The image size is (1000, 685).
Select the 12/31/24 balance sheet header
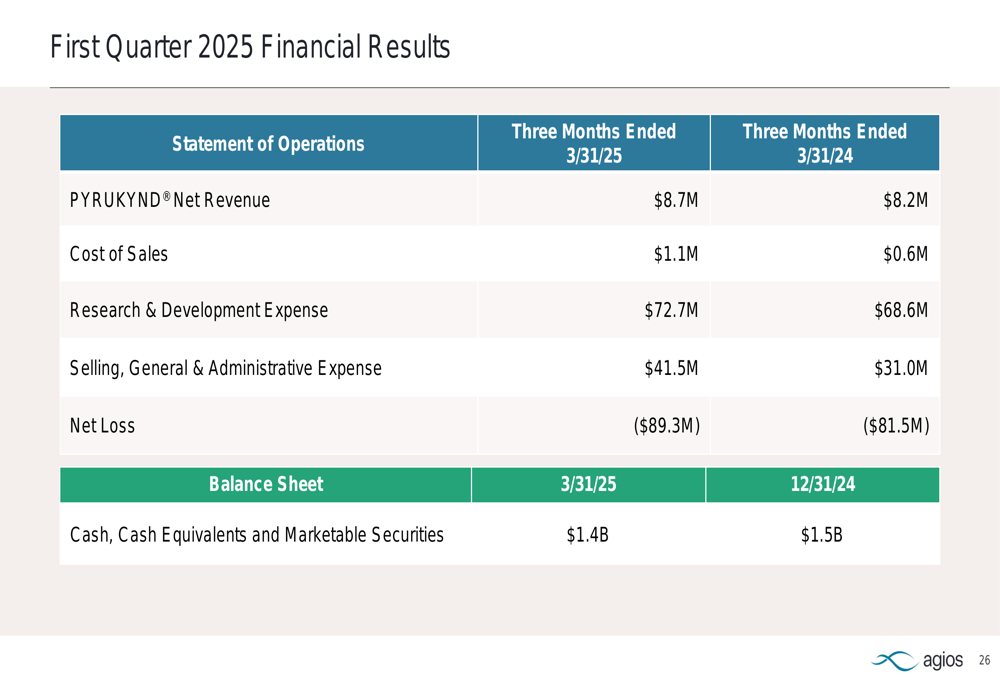(823, 484)
